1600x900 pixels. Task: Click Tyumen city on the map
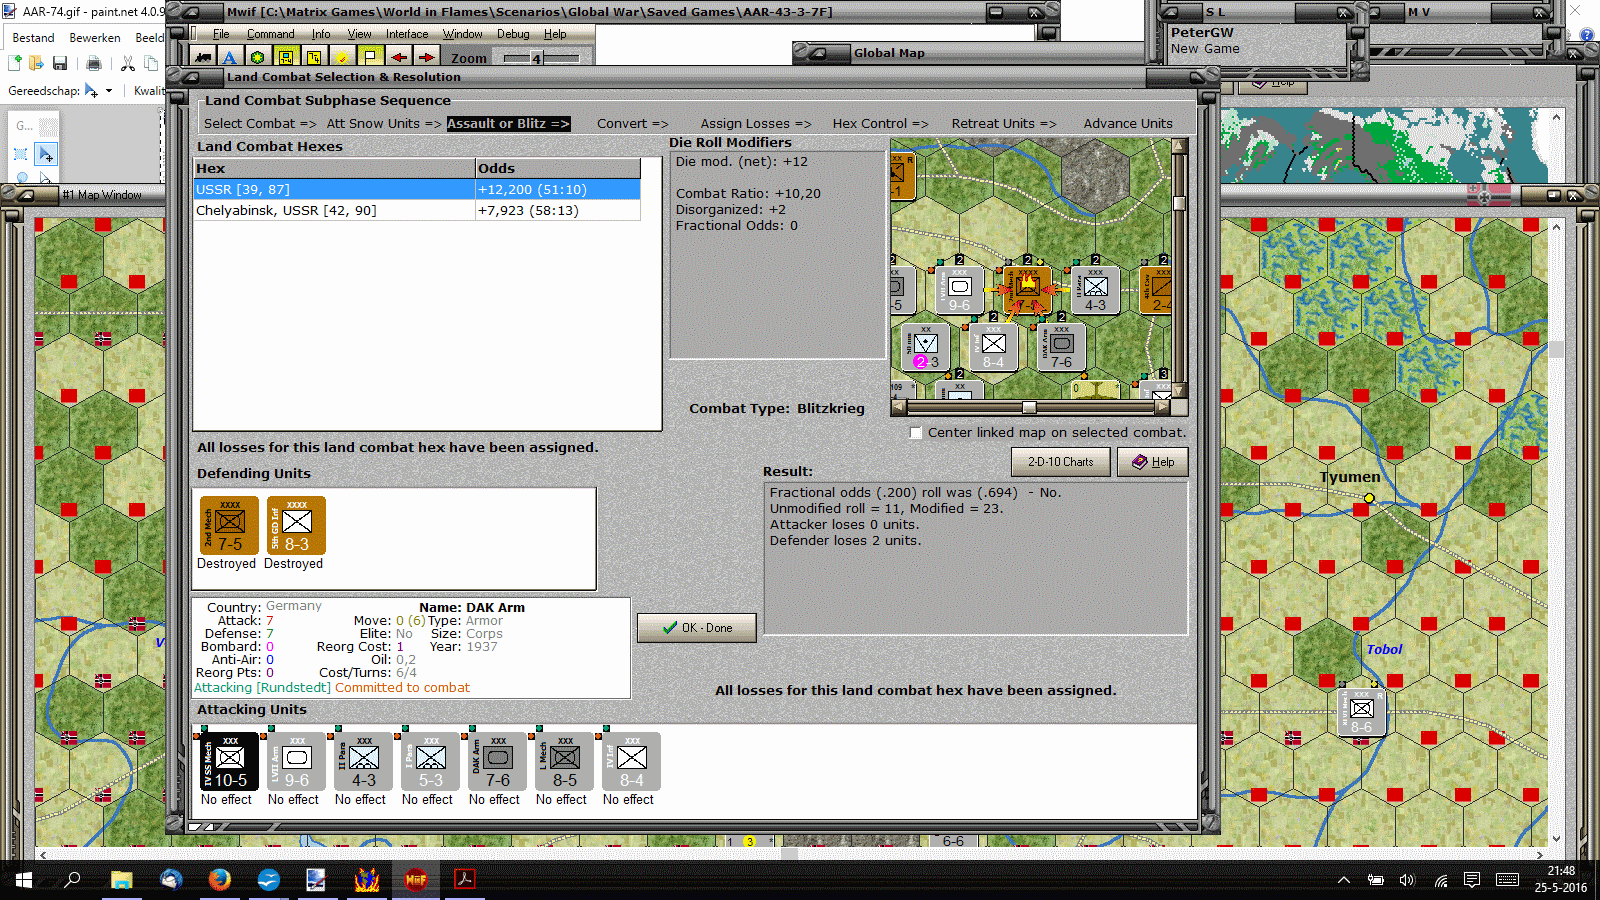1369,498
